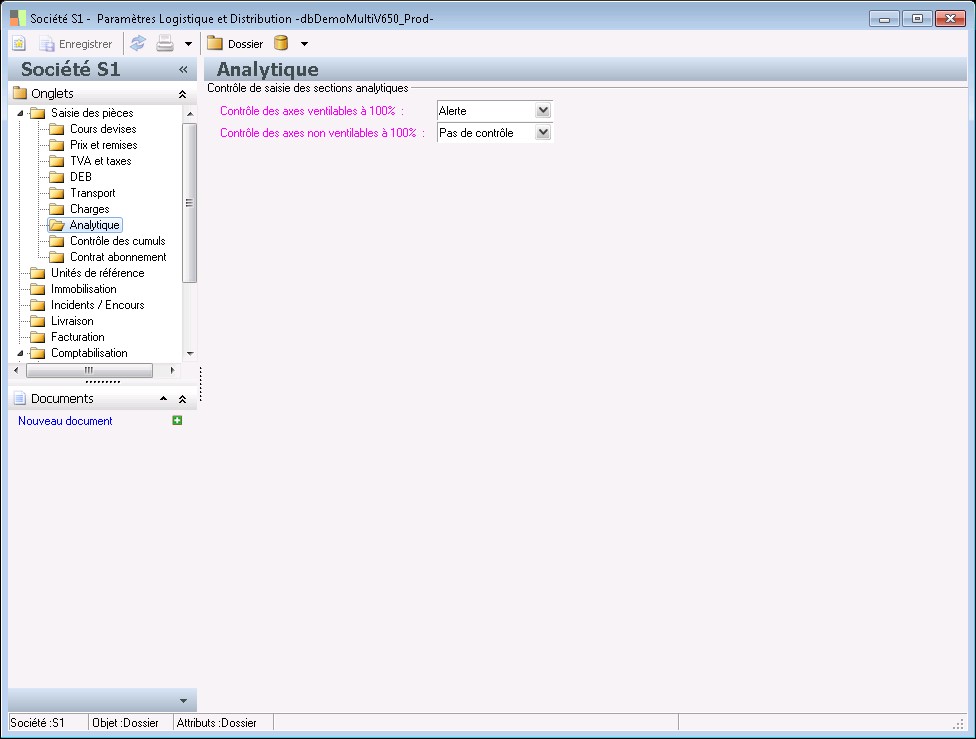
Task: Open the axes ventilables control dropdown
Action: [543, 111]
